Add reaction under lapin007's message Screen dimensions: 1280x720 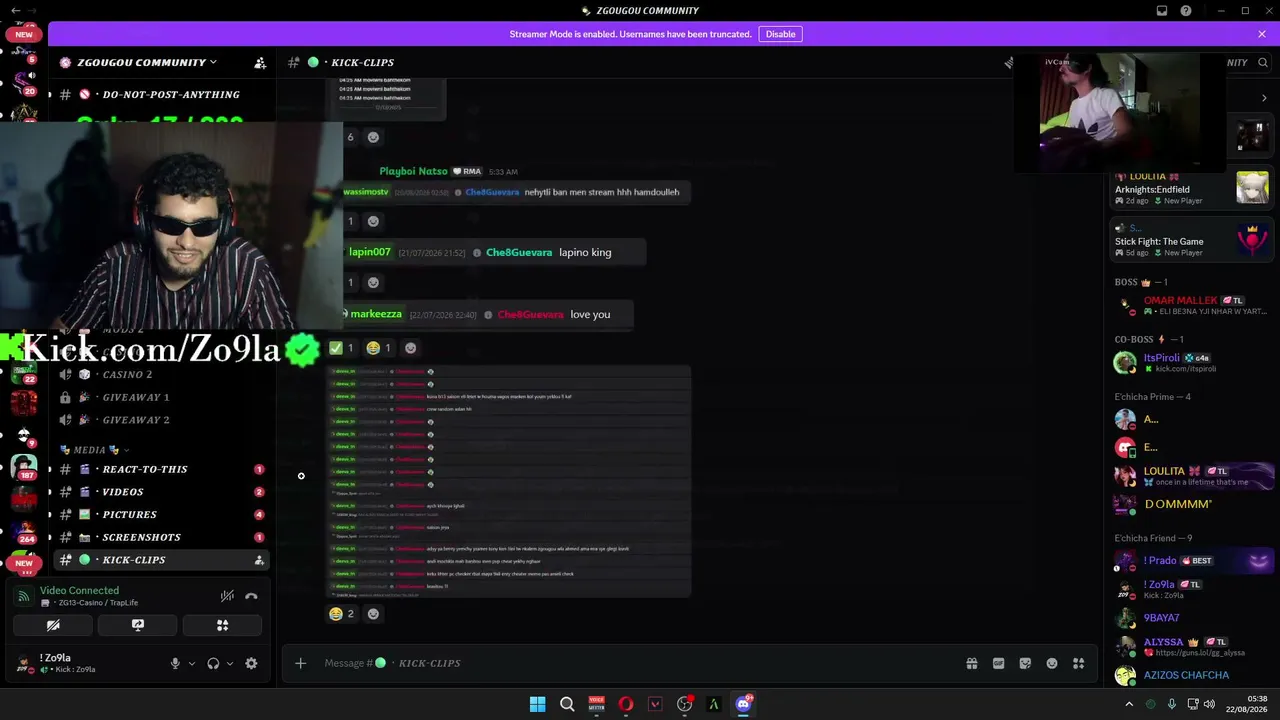pos(373,282)
